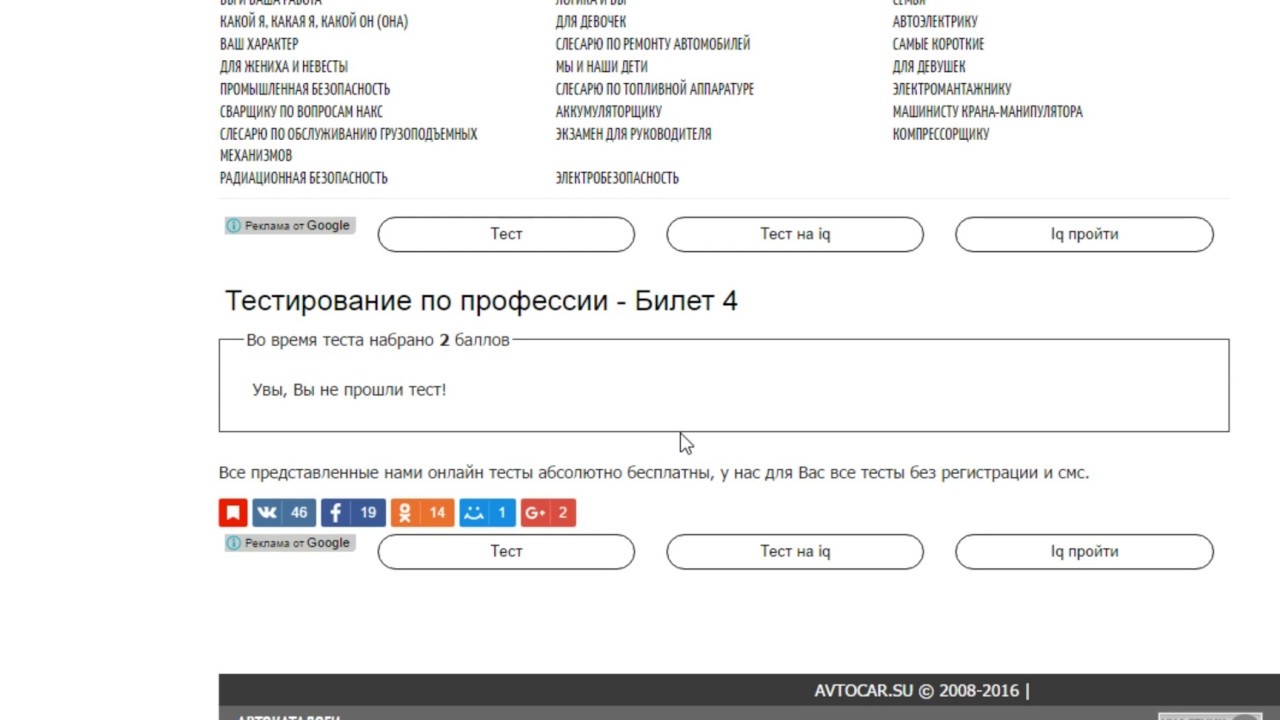Share on Facebook button showing 19
The height and width of the screenshot is (720, 1280).
tap(353, 513)
